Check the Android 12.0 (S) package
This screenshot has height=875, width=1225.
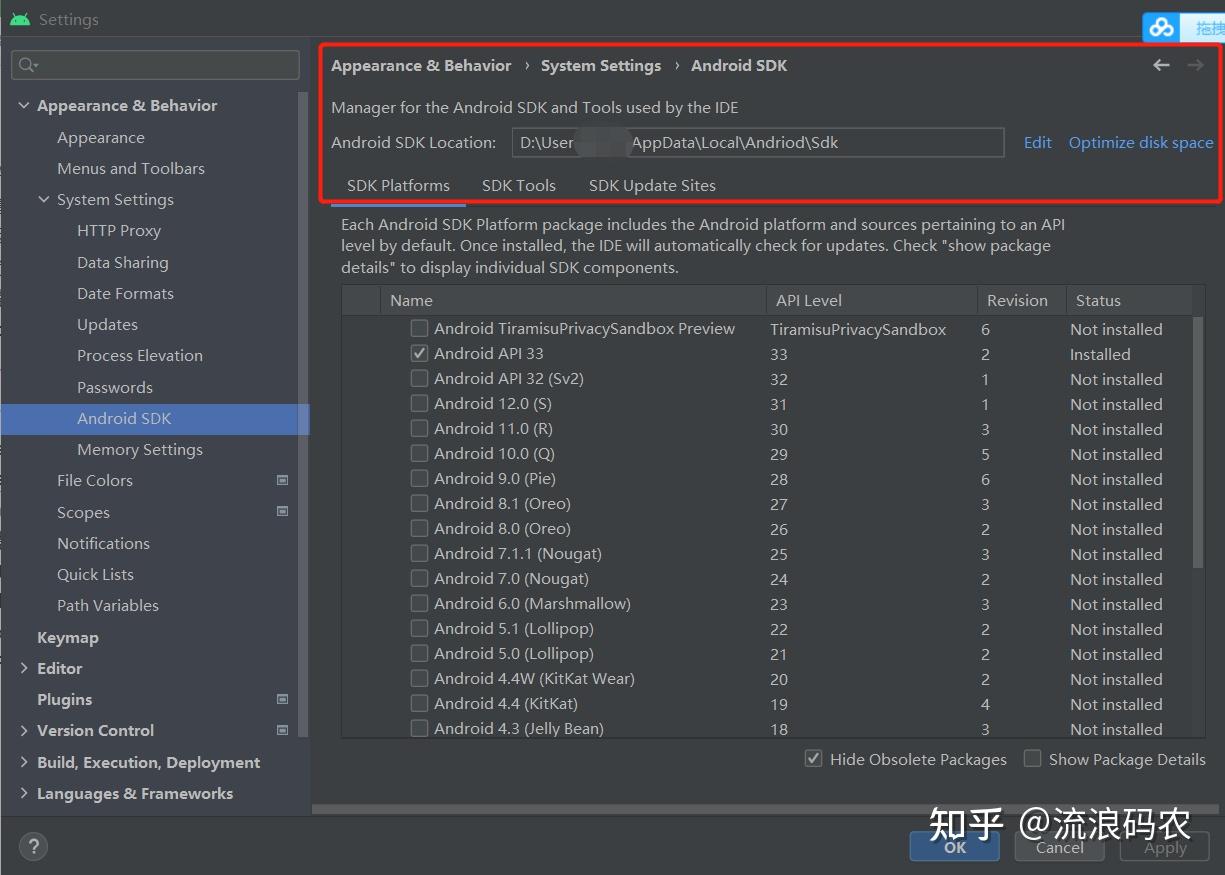419,403
